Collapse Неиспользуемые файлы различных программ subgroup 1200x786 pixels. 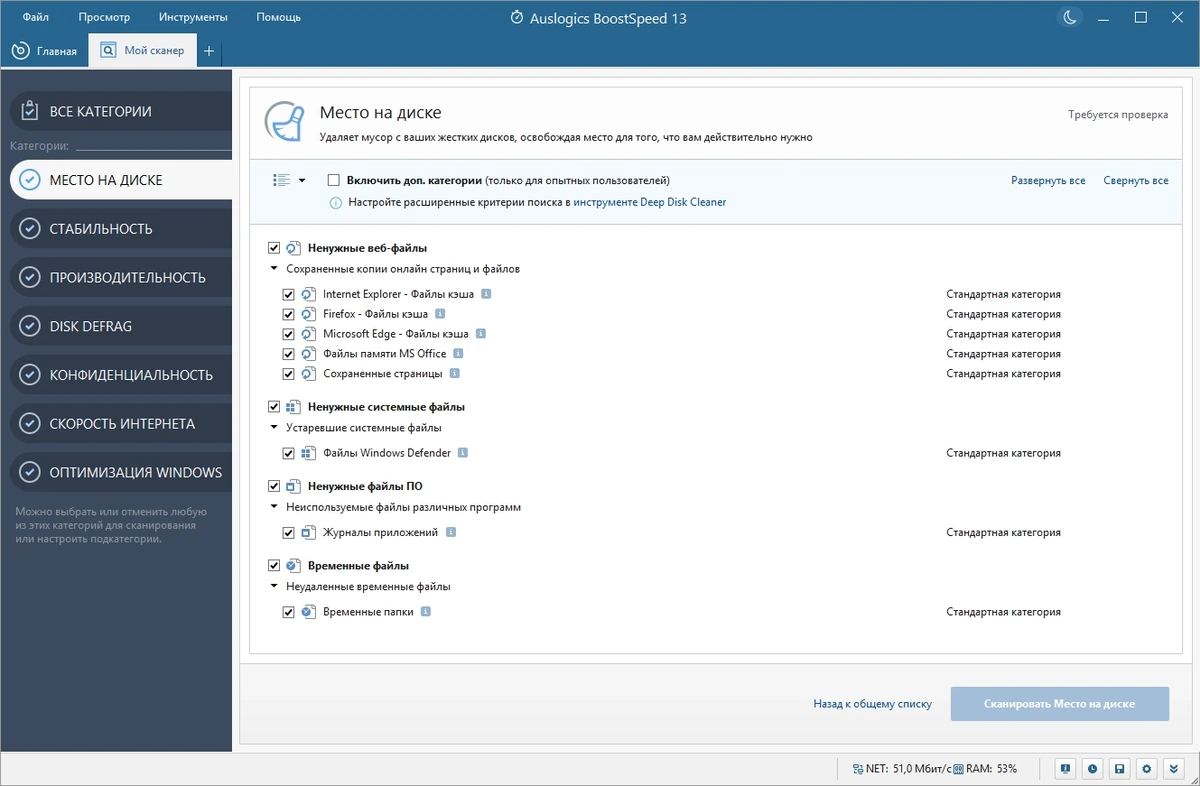274,507
